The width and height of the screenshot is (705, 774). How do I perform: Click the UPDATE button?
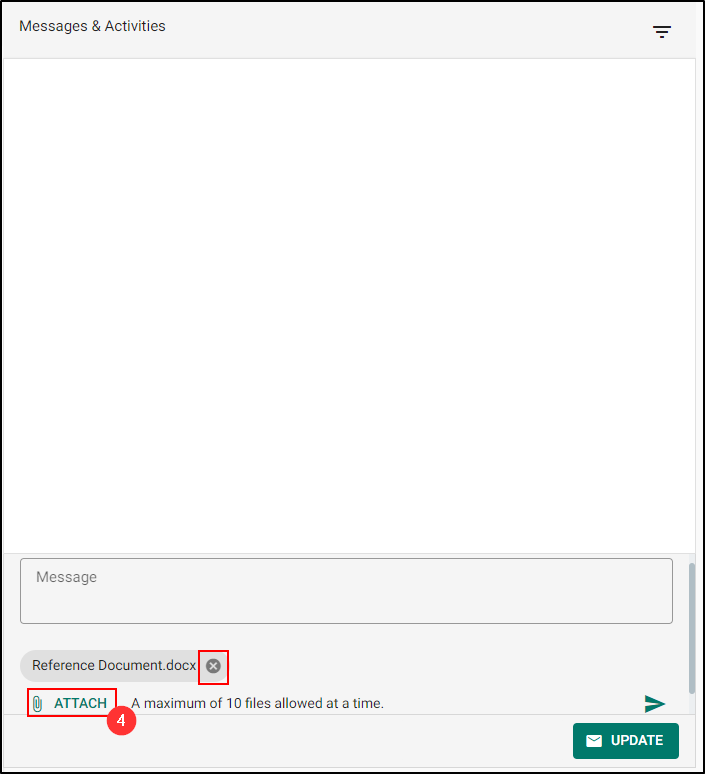(626, 740)
